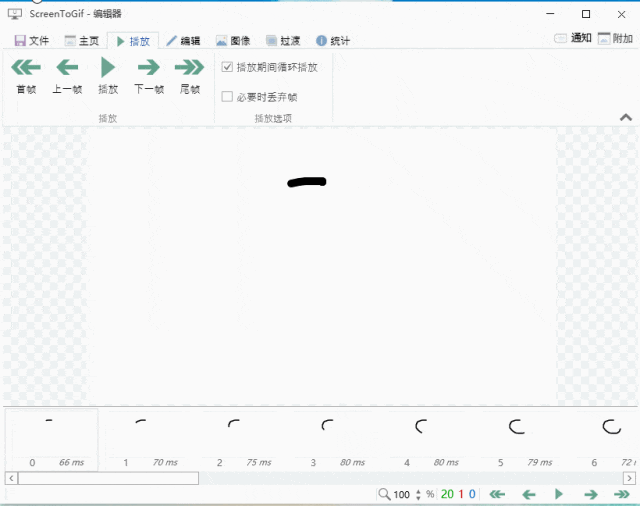This screenshot has width=640, height=506.
Task: Go to first frame via status bar icon
Action: (x=497, y=495)
